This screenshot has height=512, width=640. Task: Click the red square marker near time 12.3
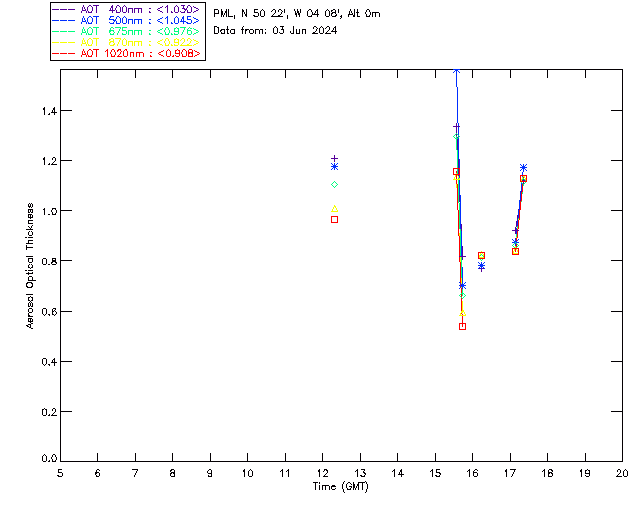[x=334, y=220]
